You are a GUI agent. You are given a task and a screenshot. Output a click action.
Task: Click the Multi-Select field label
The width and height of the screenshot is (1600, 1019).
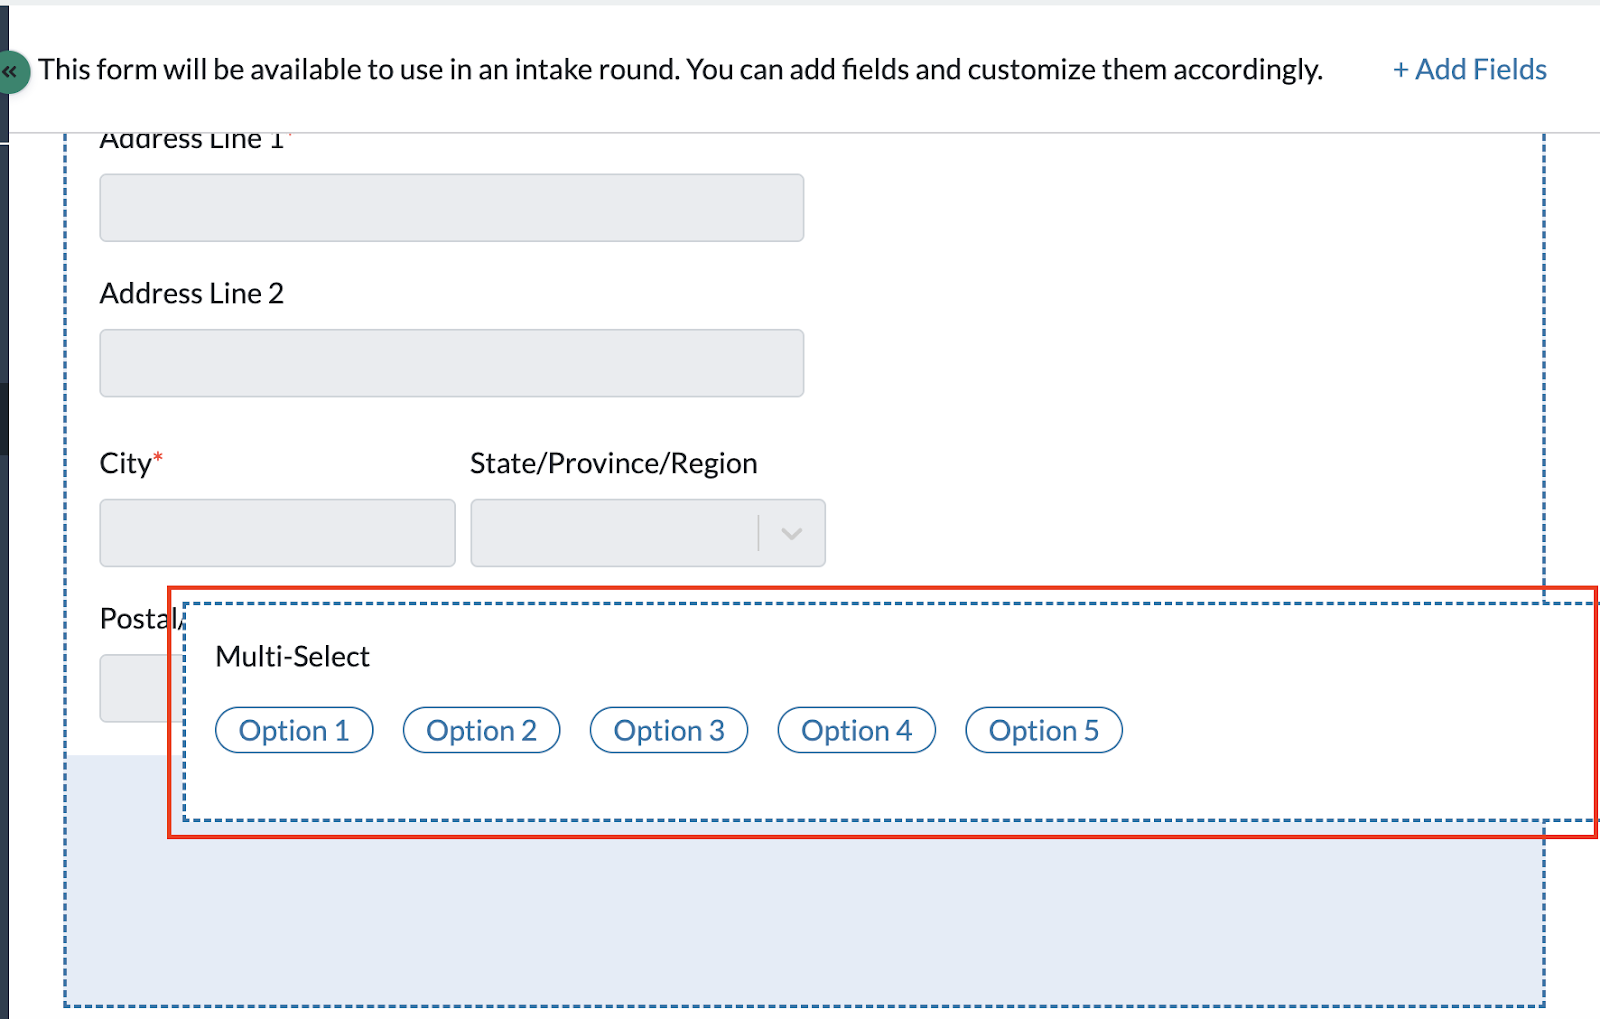pyautogui.click(x=292, y=655)
